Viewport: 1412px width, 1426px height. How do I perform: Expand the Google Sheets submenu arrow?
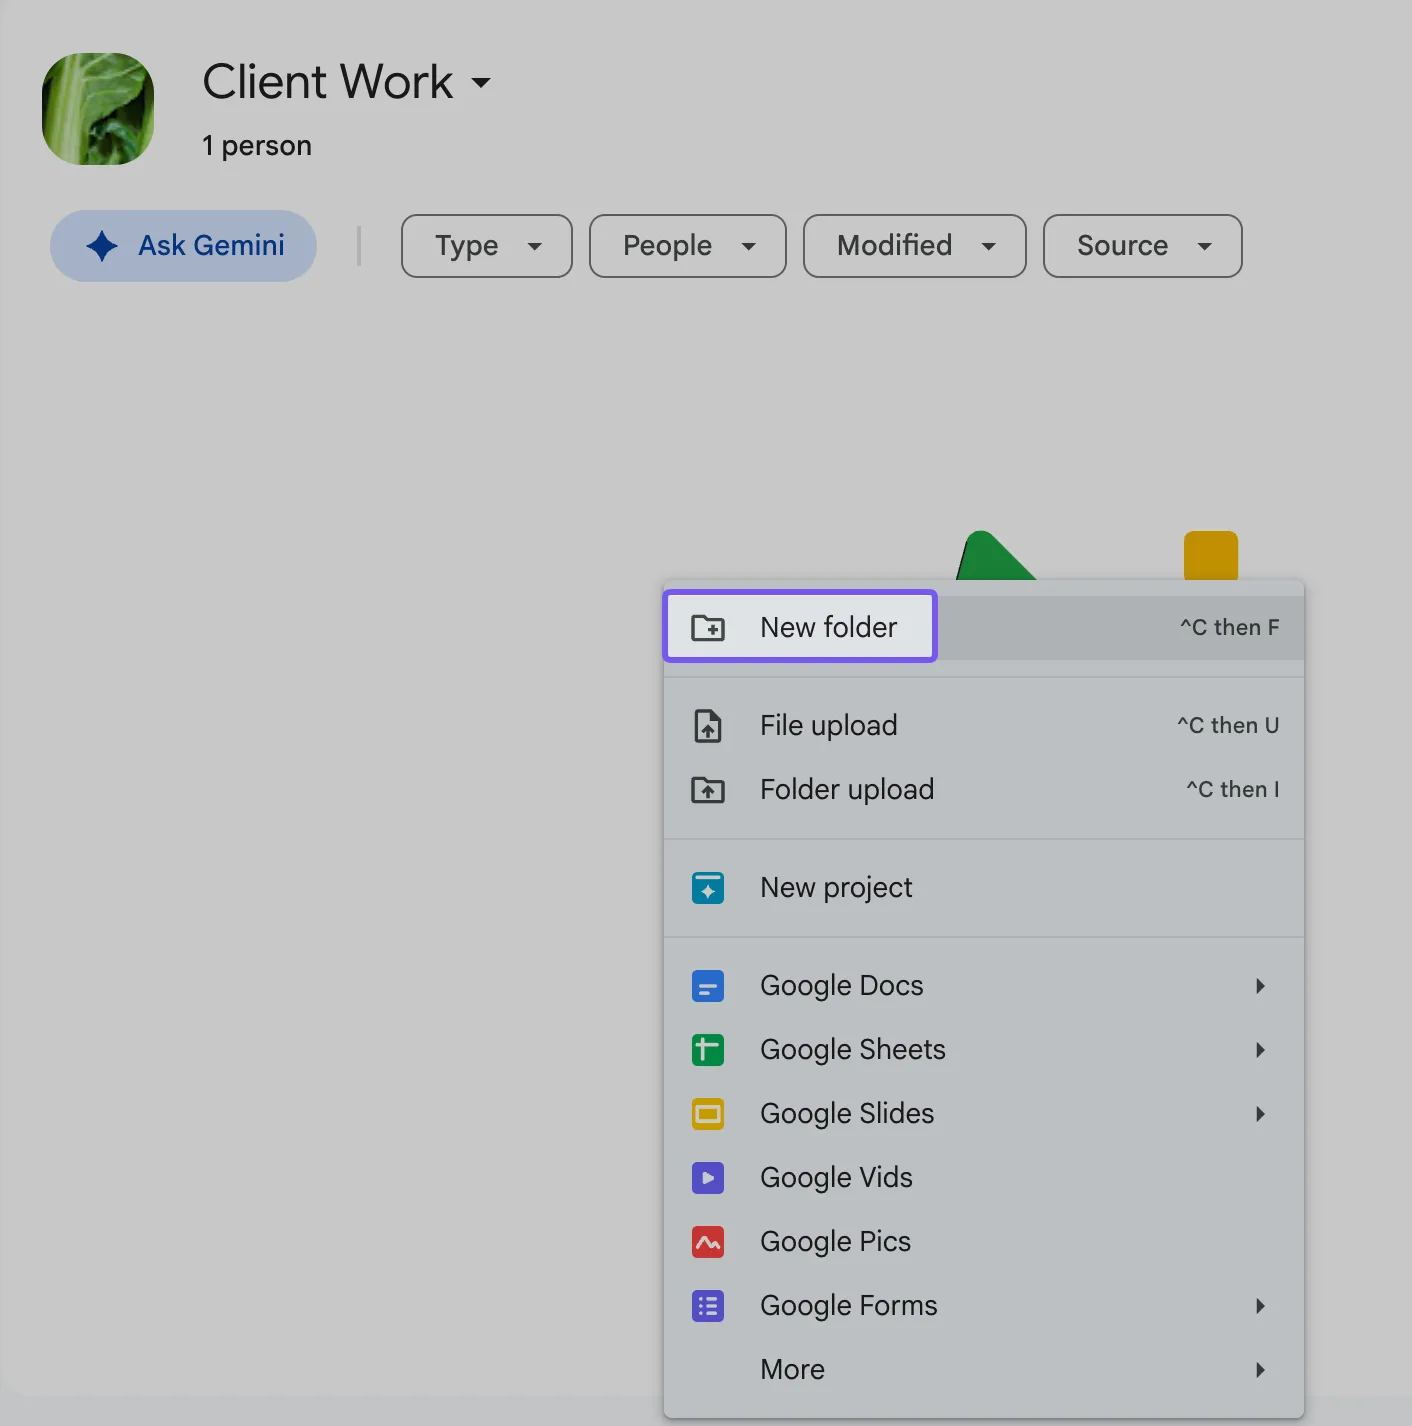(x=1260, y=1050)
